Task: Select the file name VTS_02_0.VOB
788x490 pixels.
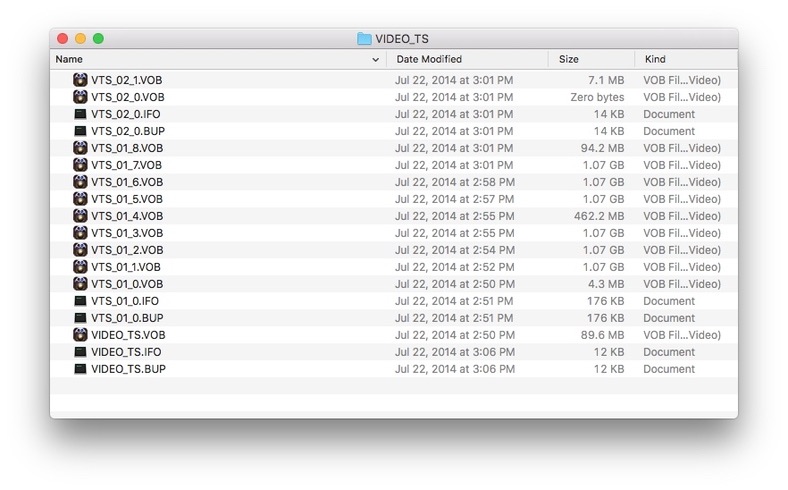Action: (128, 97)
